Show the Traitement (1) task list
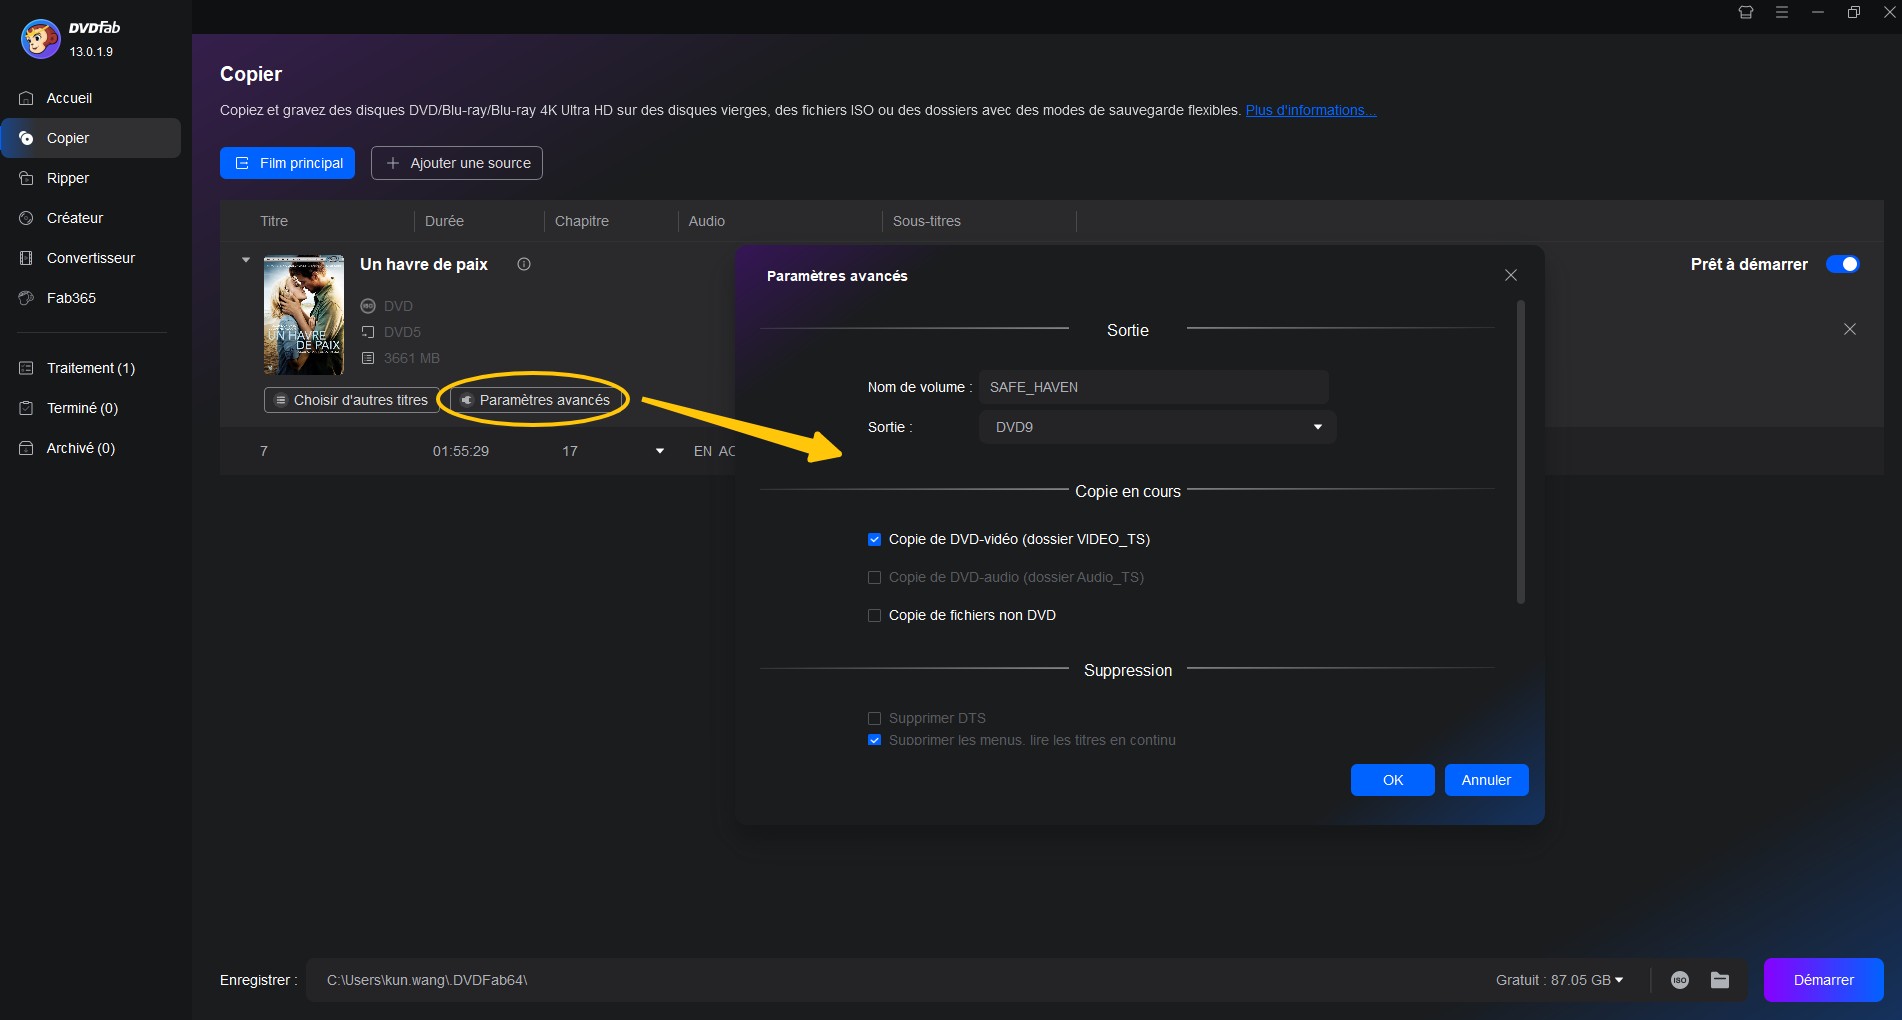1902x1020 pixels. [90, 368]
